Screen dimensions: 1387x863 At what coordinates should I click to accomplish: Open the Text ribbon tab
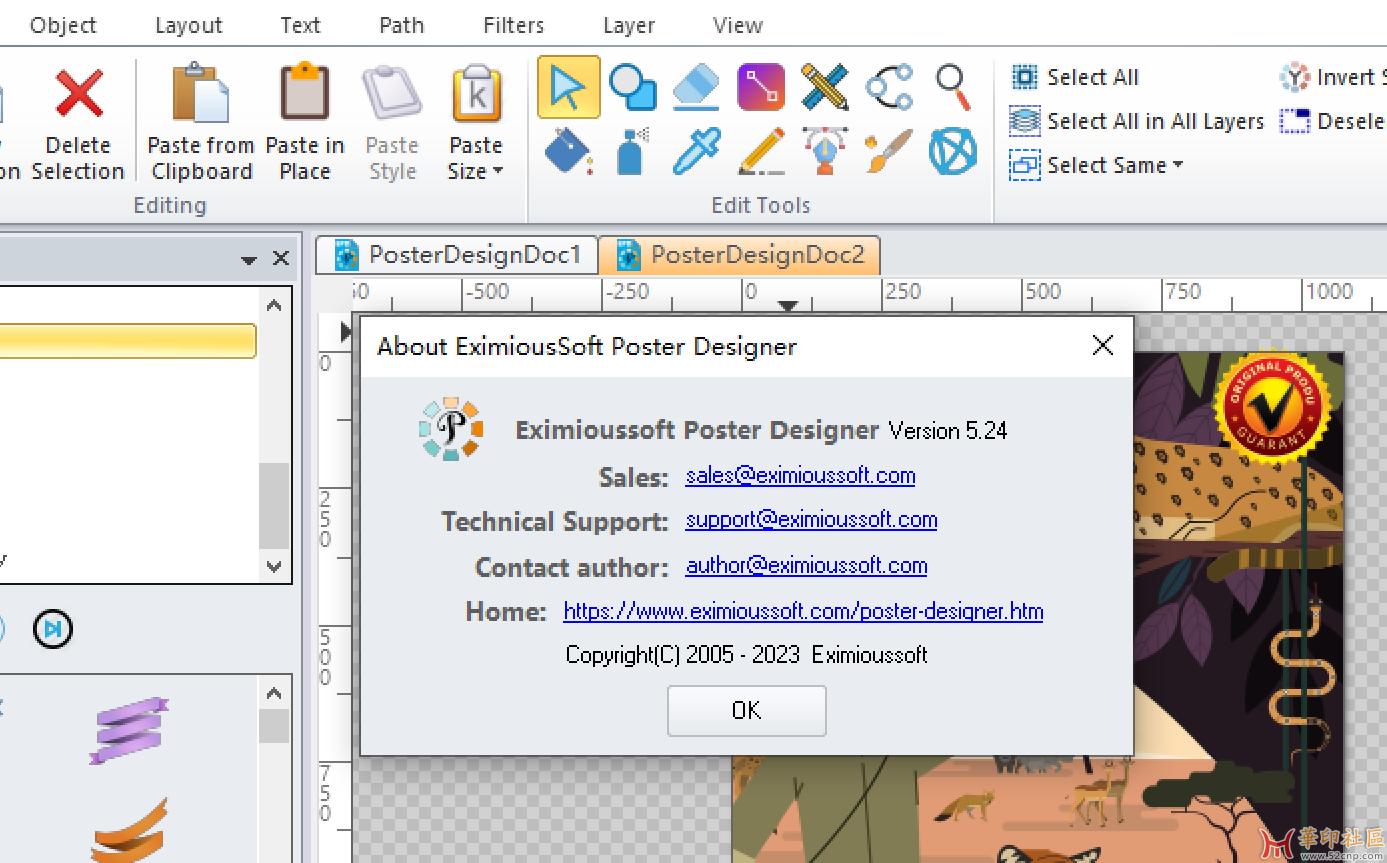[x=300, y=25]
